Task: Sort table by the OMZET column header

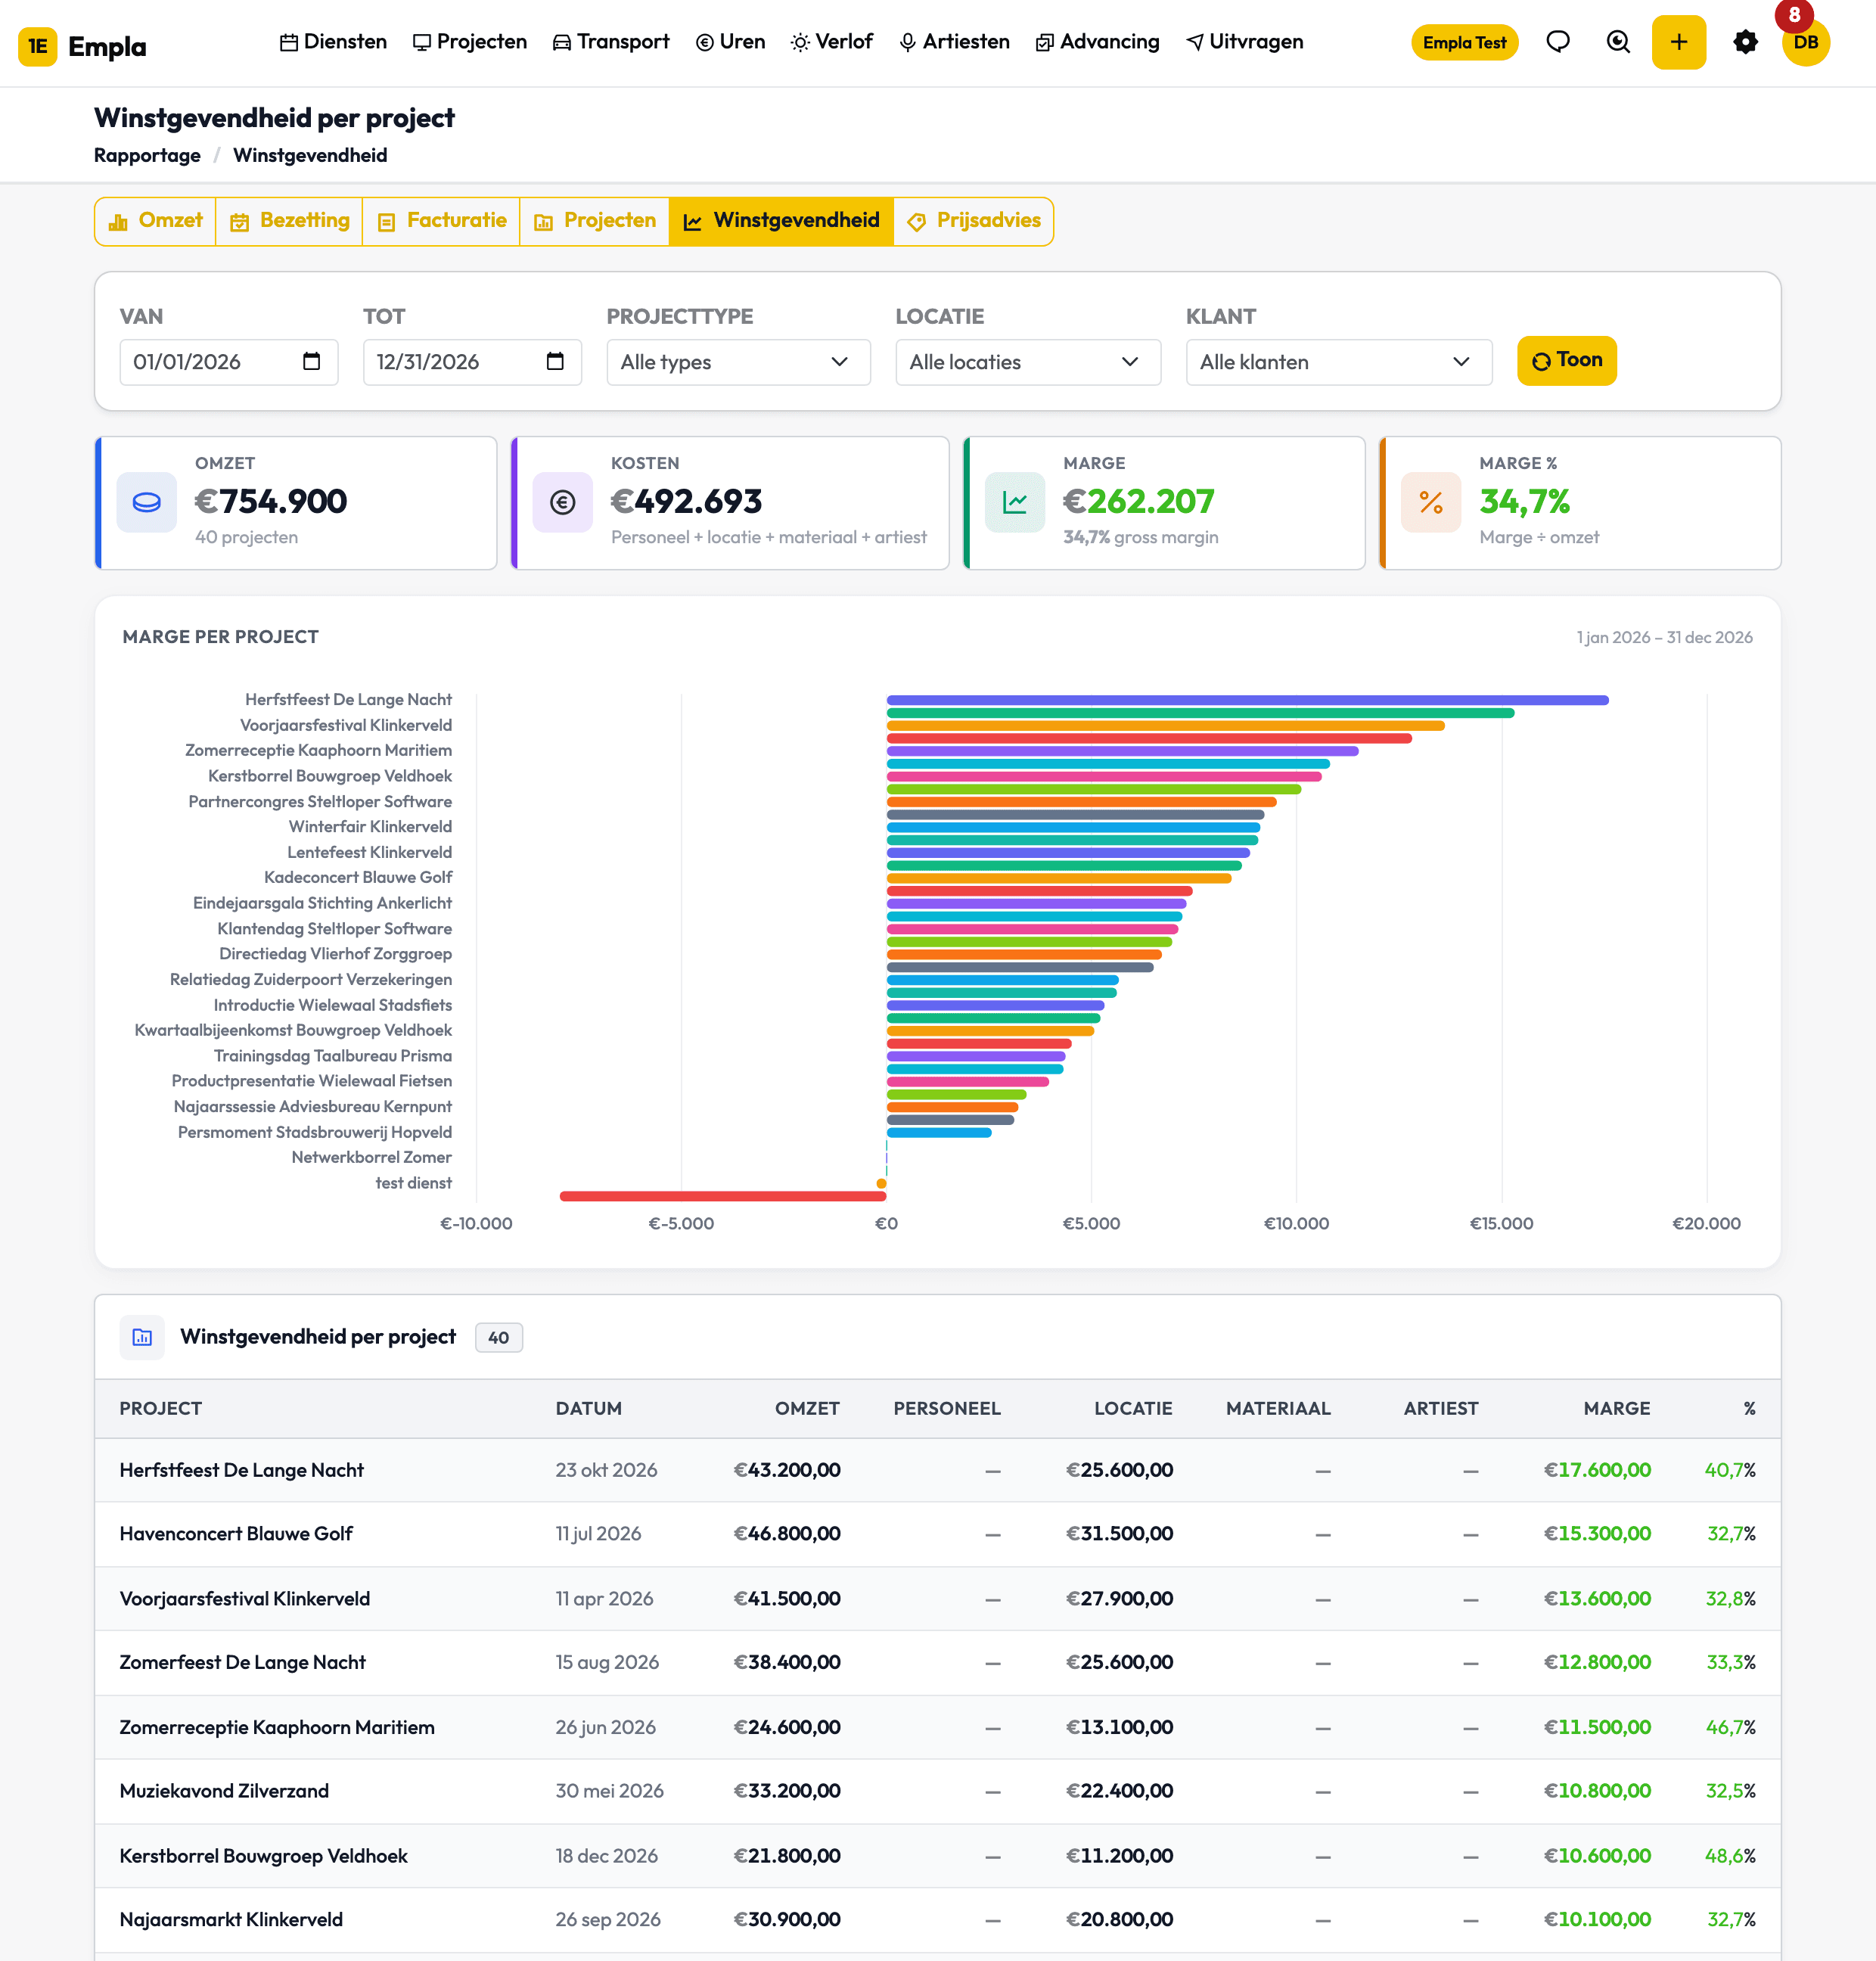Action: coord(807,1408)
